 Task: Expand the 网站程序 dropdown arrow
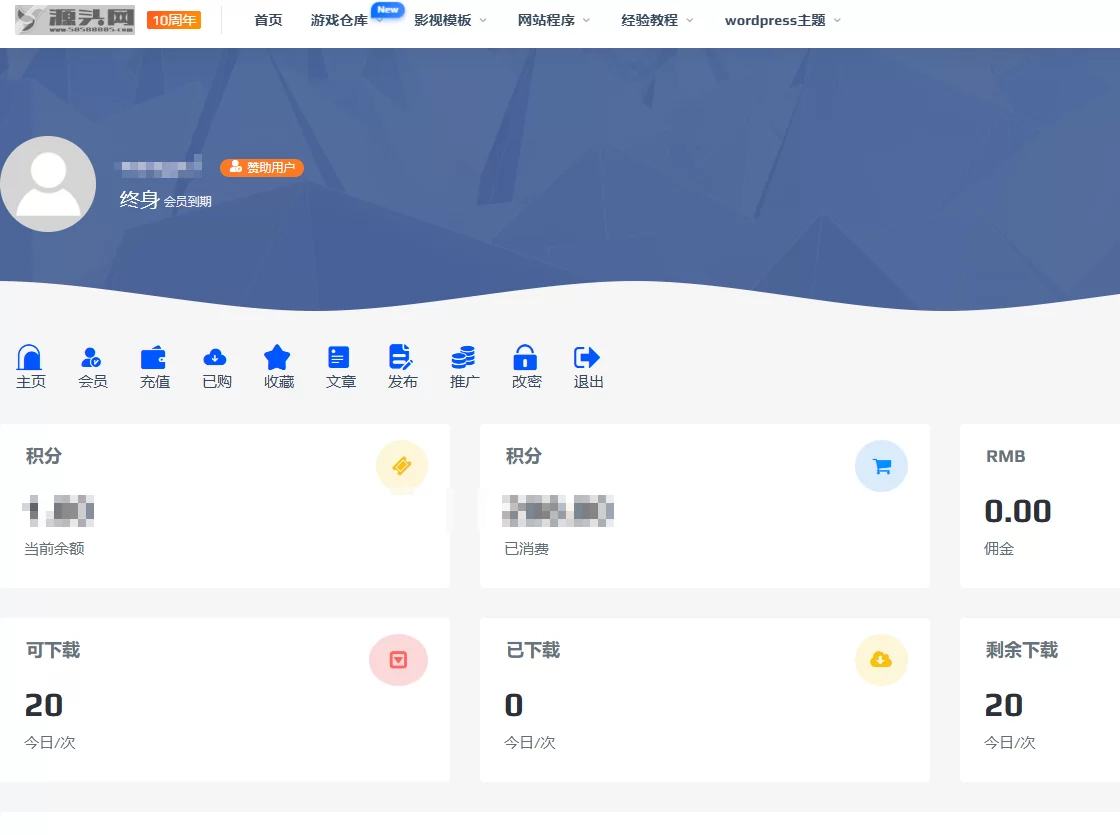(586, 21)
